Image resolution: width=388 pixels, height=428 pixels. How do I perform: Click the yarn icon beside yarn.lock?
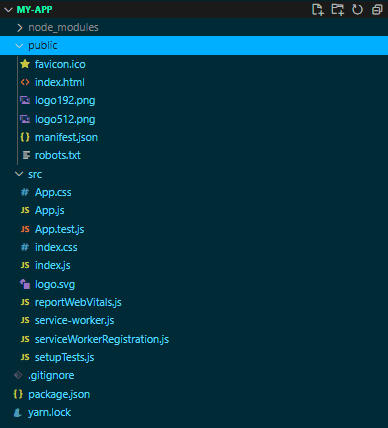[x=18, y=413]
